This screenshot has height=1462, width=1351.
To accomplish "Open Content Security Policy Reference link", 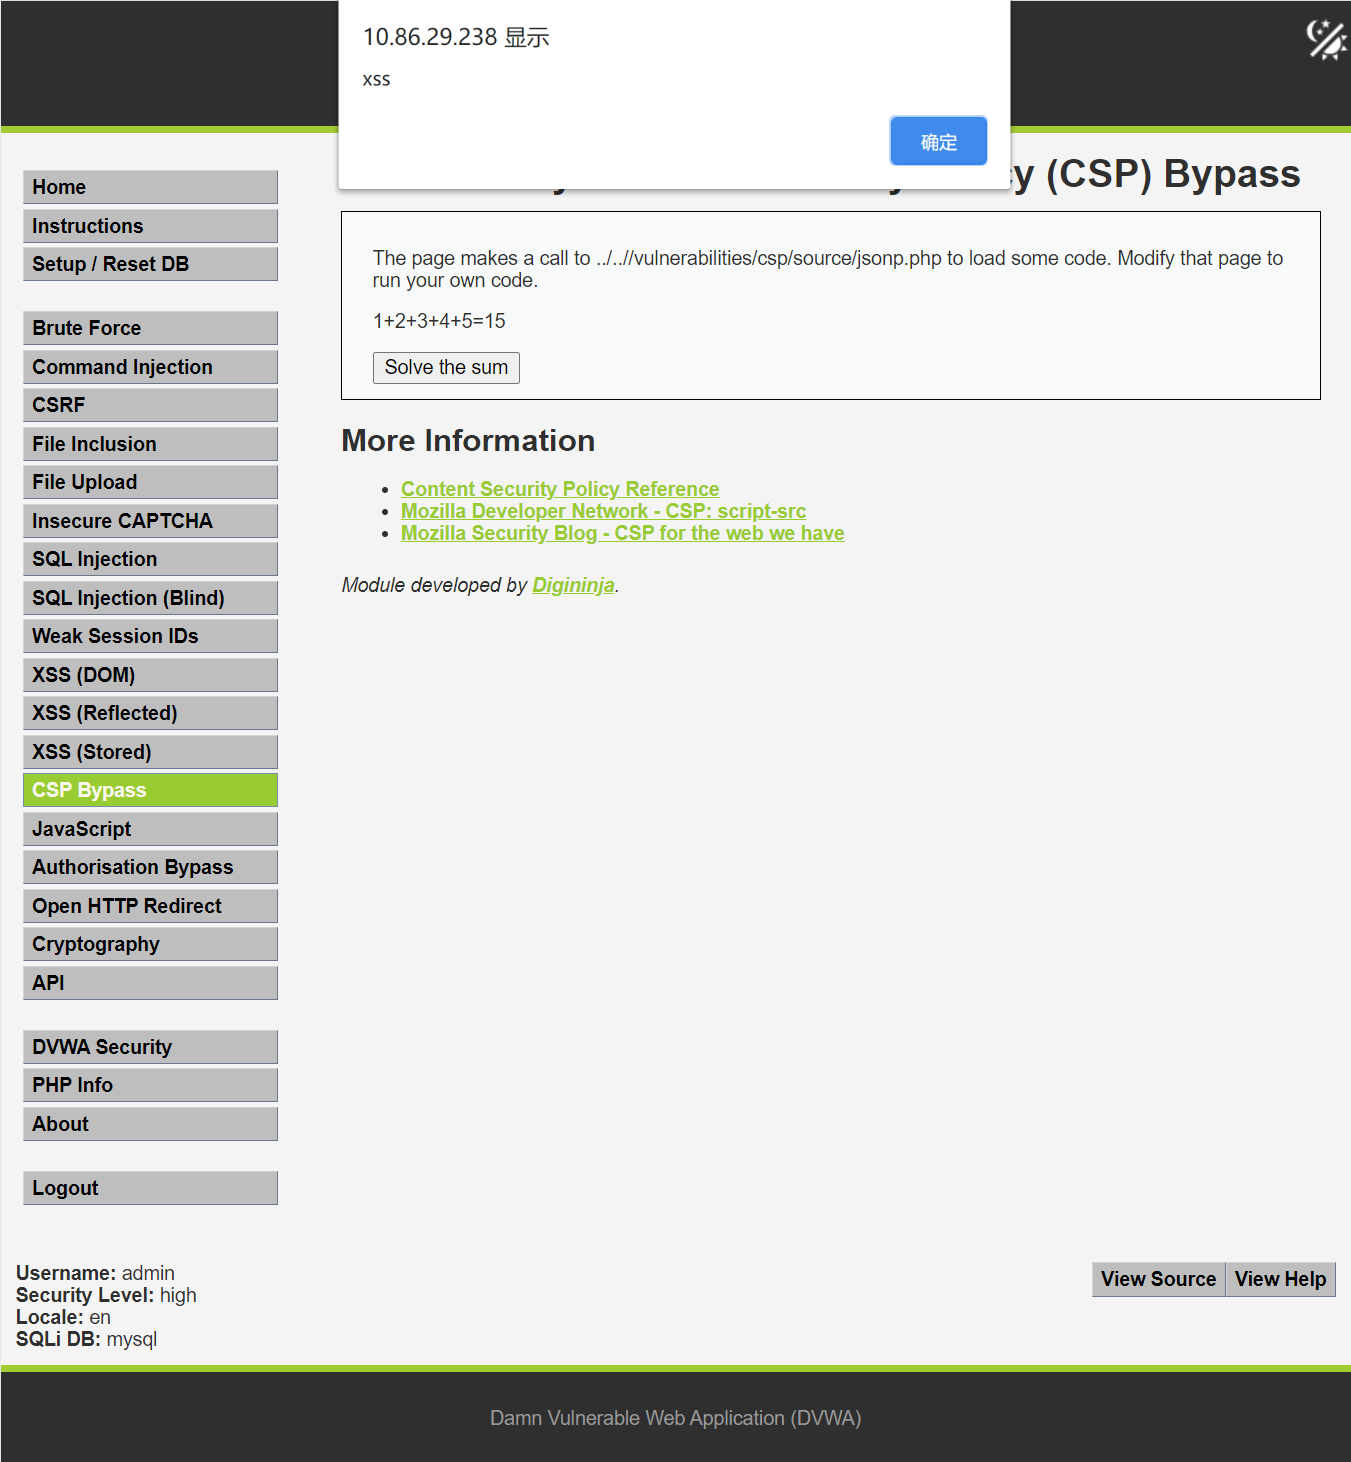I will point(559,489).
